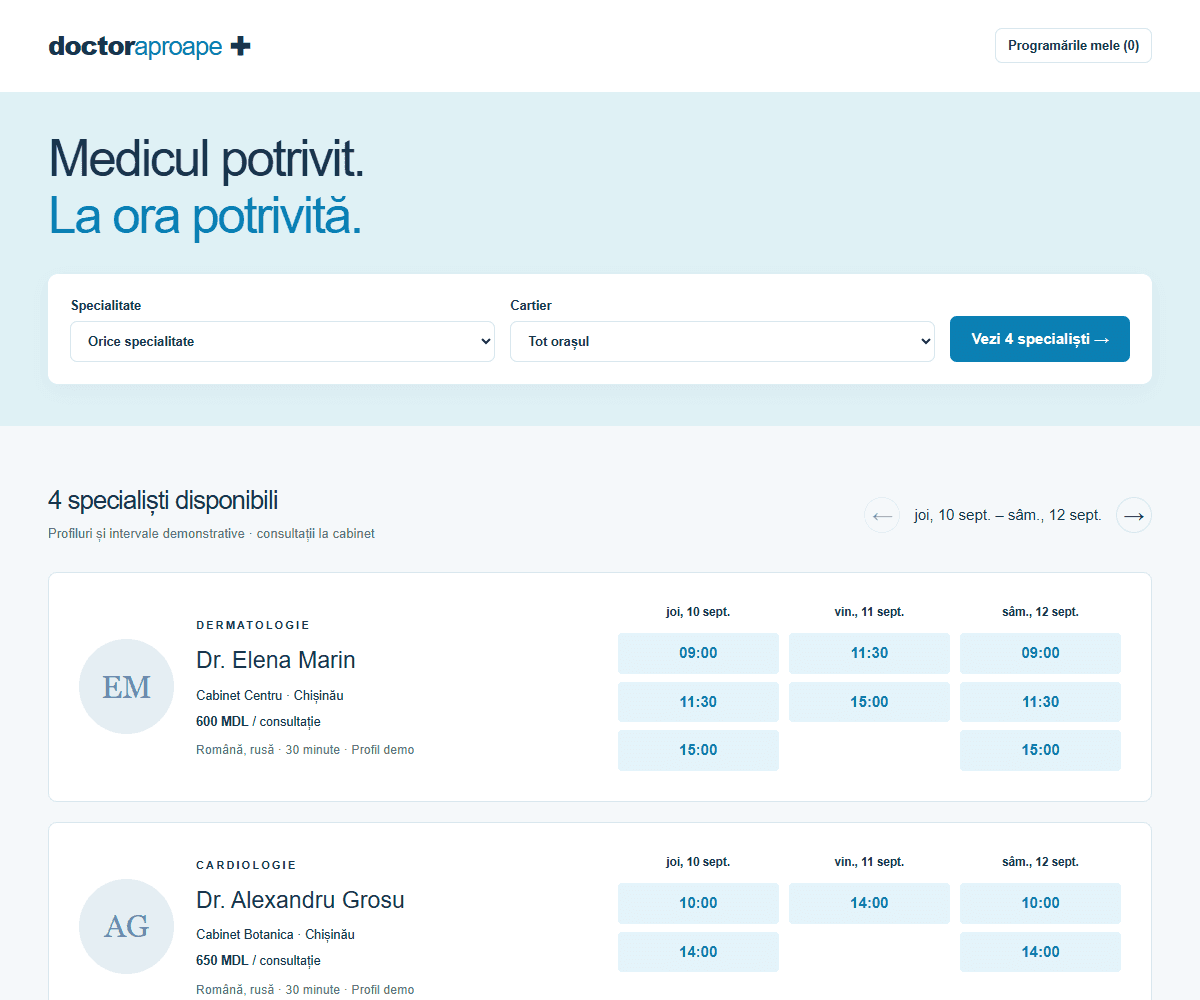Viewport: 1200px width, 1000px height.
Task: Open the Specialitate dropdown
Action: pos(282,341)
